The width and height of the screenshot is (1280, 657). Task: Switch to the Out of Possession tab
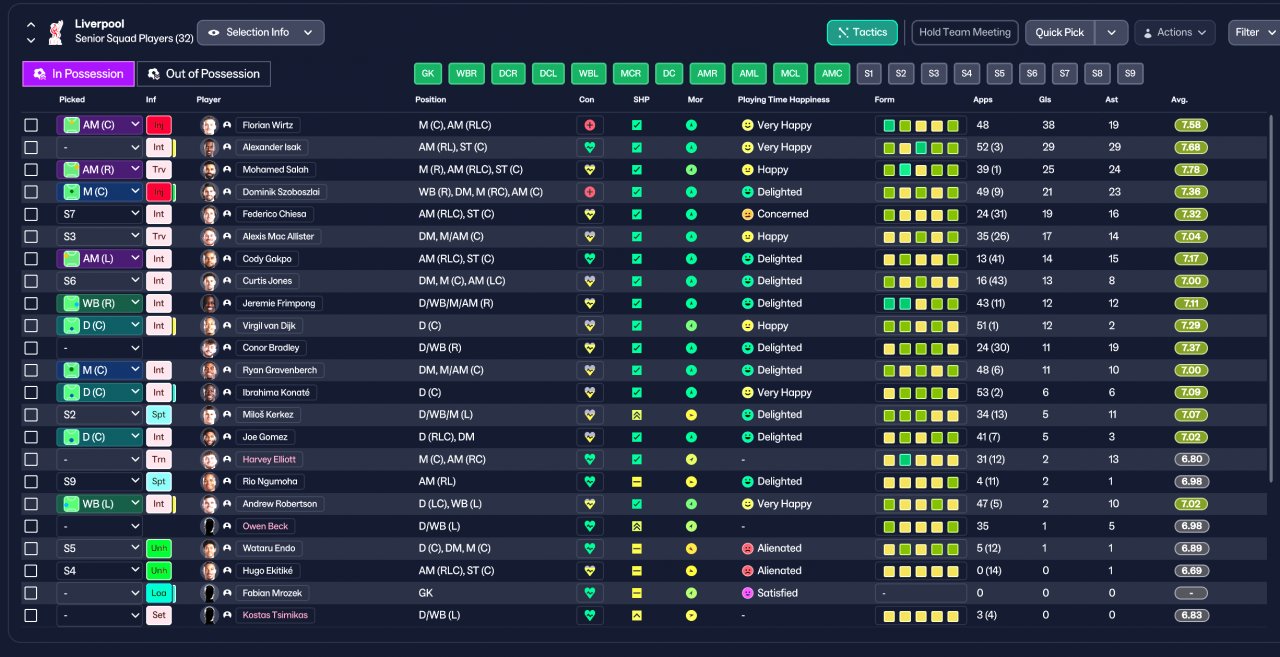point(204,74)
